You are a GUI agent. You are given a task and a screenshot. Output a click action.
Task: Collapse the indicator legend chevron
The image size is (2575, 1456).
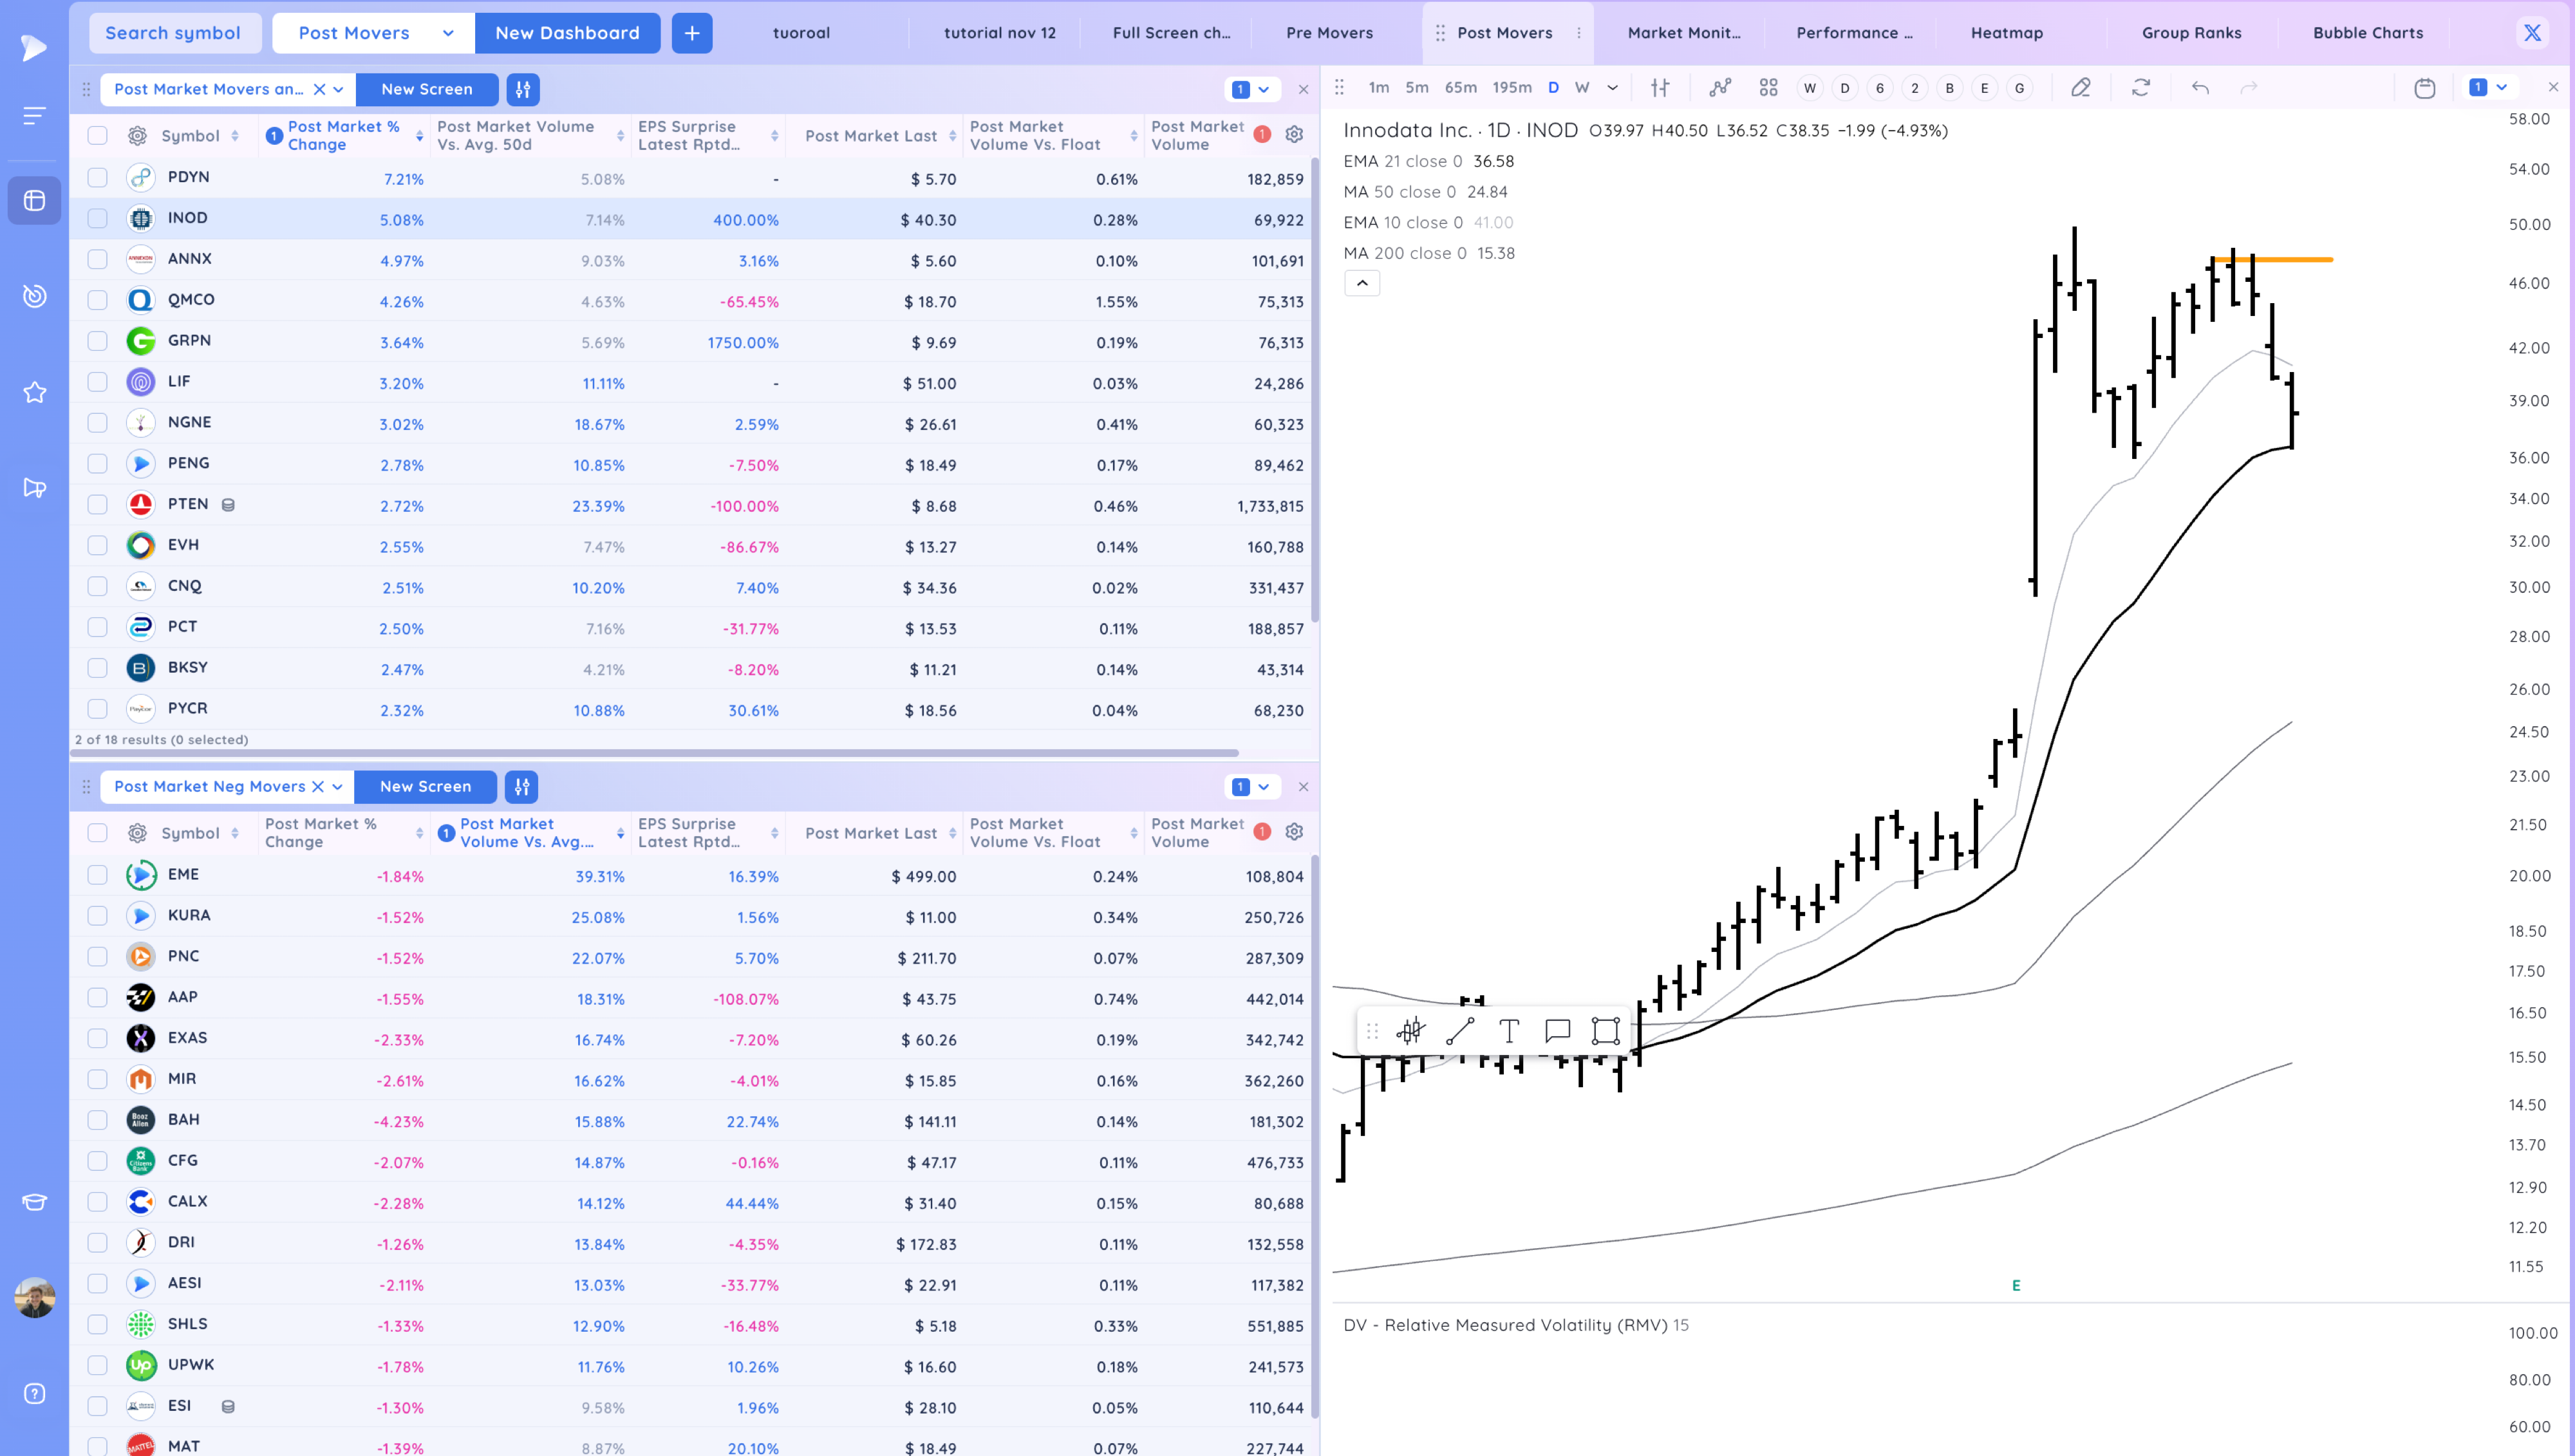point(1362,283)
